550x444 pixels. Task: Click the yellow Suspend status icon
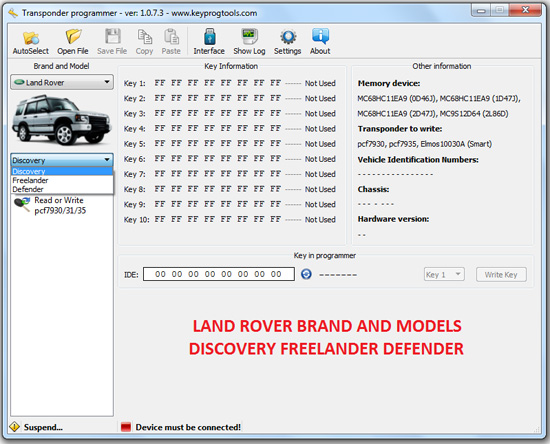click(14, 427)
